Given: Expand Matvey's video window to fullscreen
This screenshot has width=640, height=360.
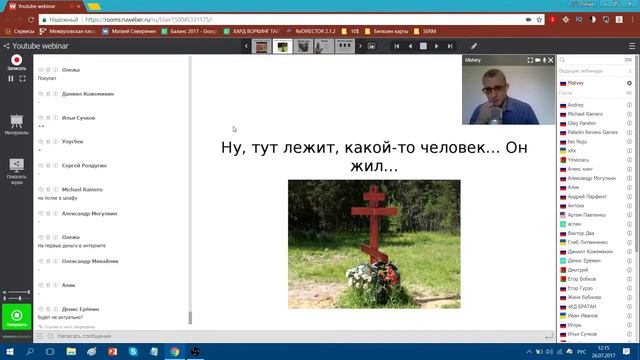Looking at the screenshot, I should tap(530, 60).
